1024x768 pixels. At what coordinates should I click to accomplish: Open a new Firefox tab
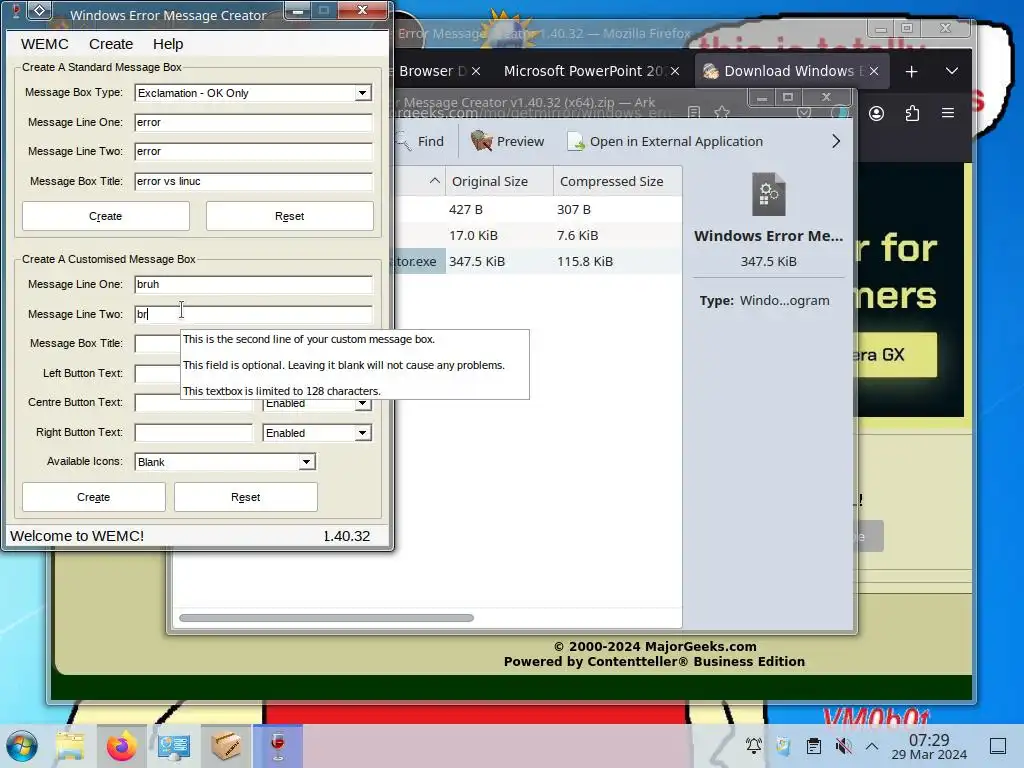[x=911, y=71]
